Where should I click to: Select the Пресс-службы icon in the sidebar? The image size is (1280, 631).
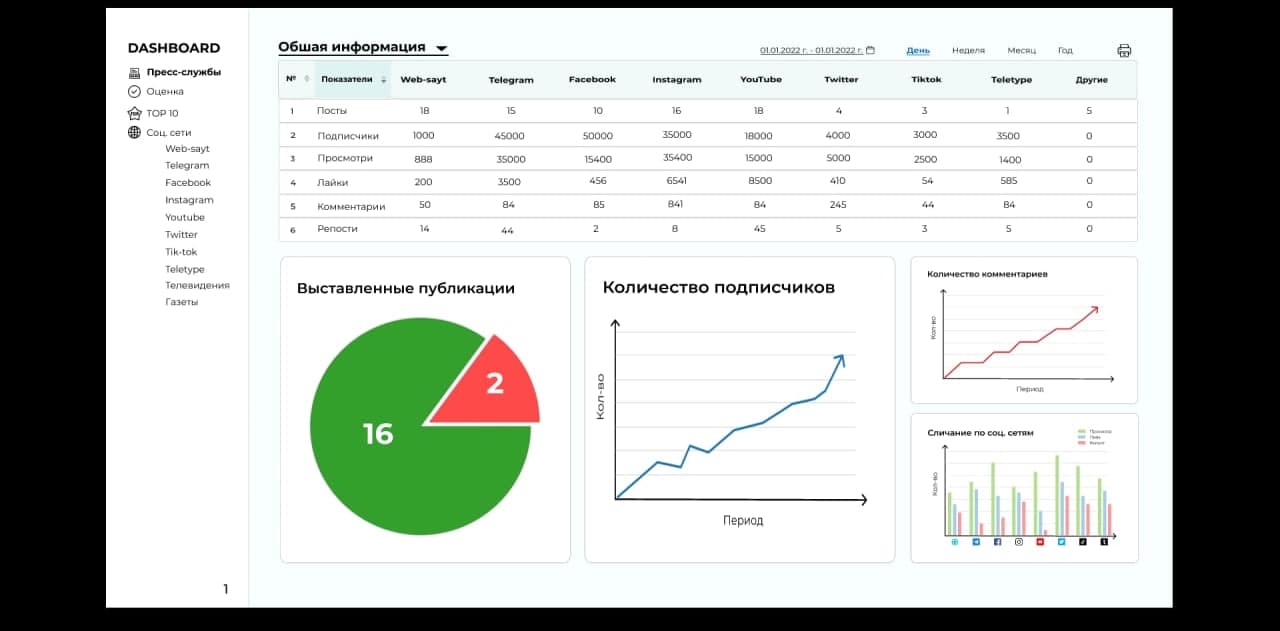tap(133, 72)
